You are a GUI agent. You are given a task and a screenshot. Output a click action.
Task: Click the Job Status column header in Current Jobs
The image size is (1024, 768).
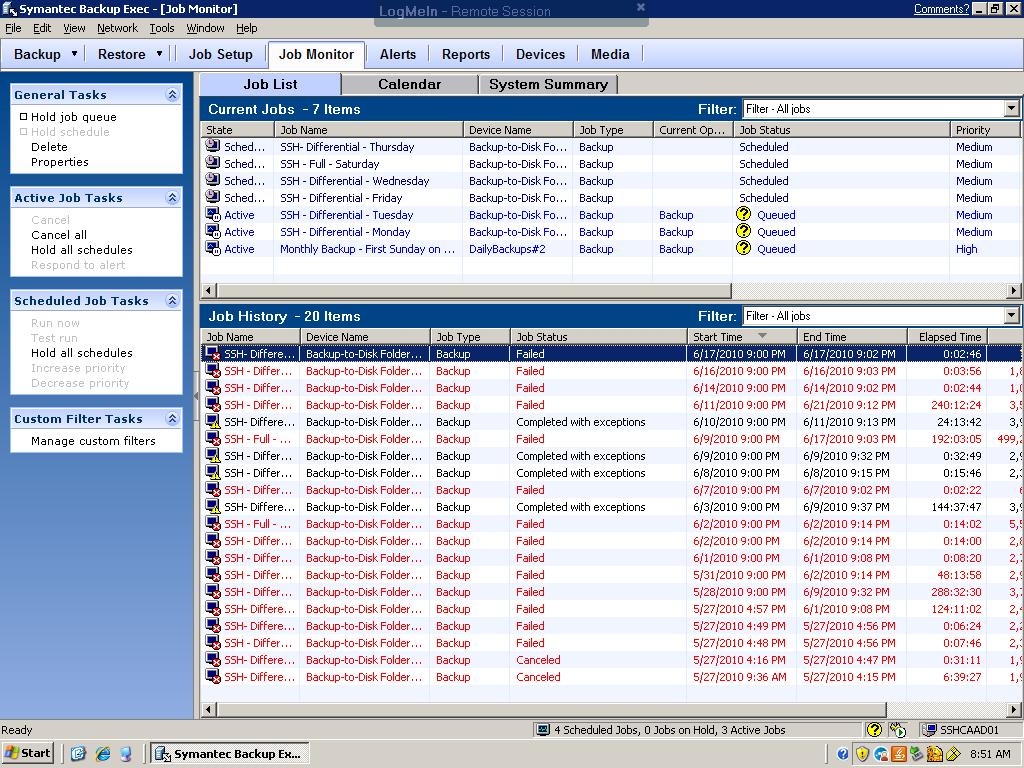click(x=842, y=129)
